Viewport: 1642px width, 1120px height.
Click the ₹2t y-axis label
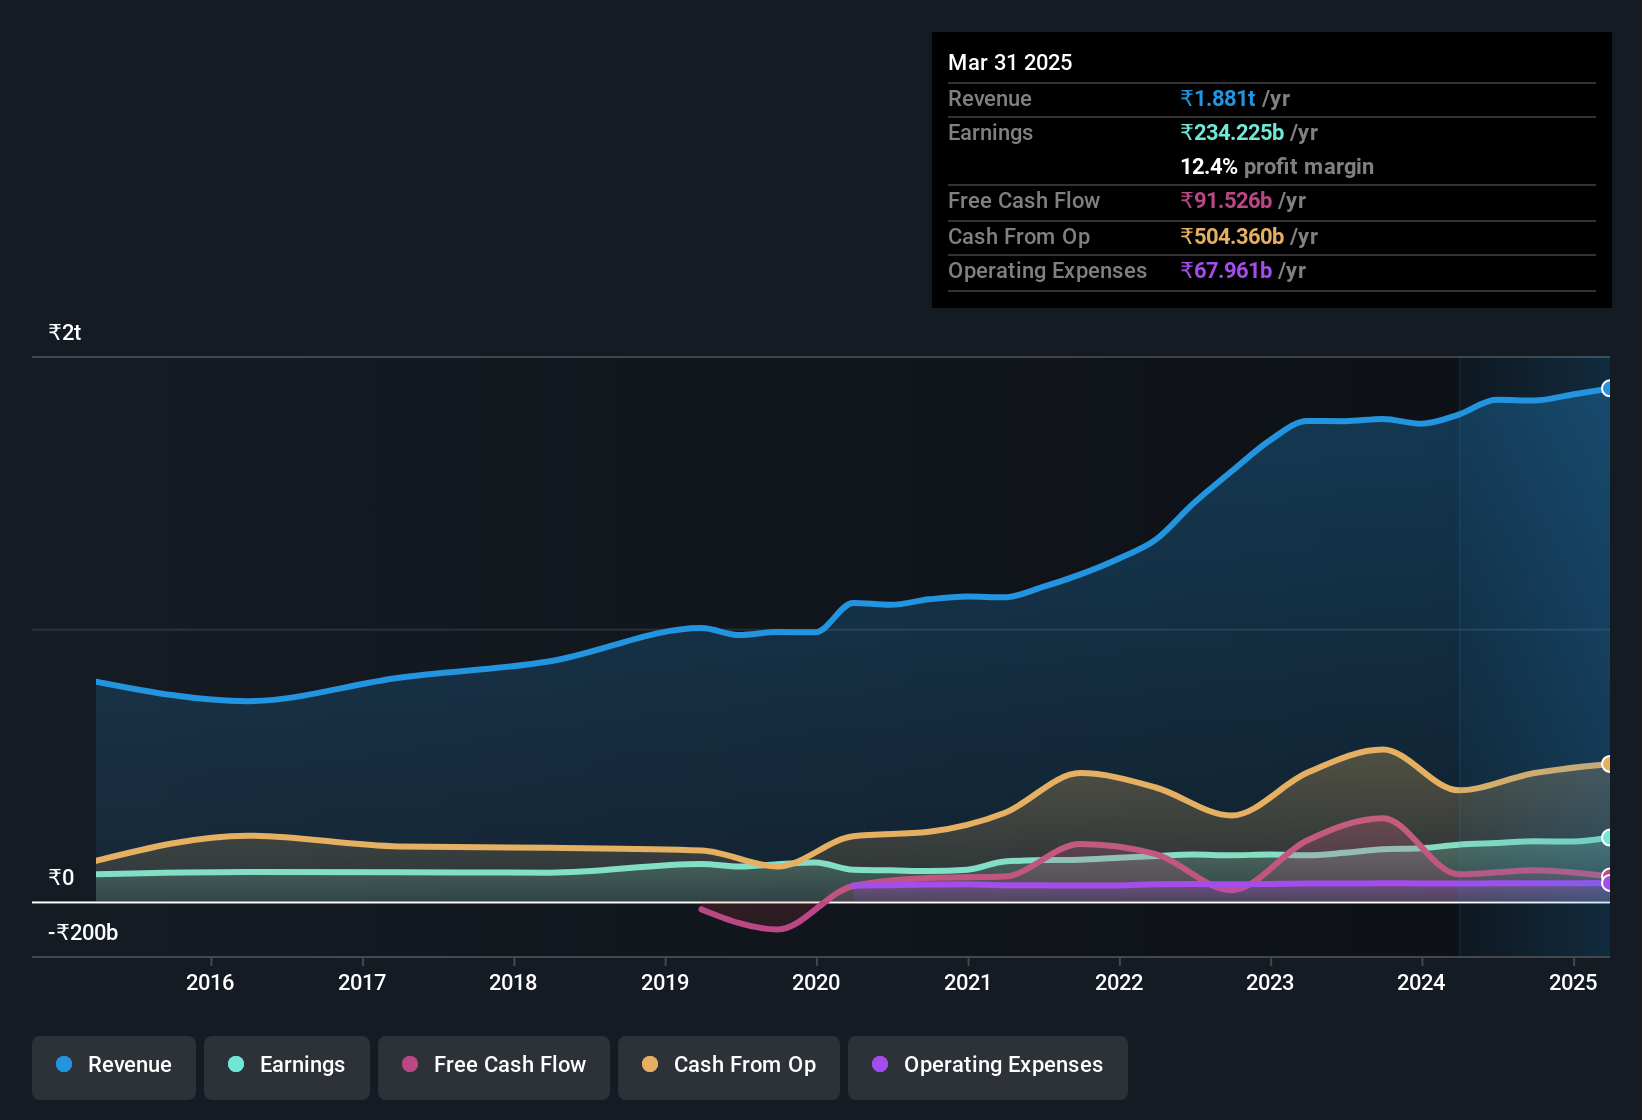click(x=65, y=332)
